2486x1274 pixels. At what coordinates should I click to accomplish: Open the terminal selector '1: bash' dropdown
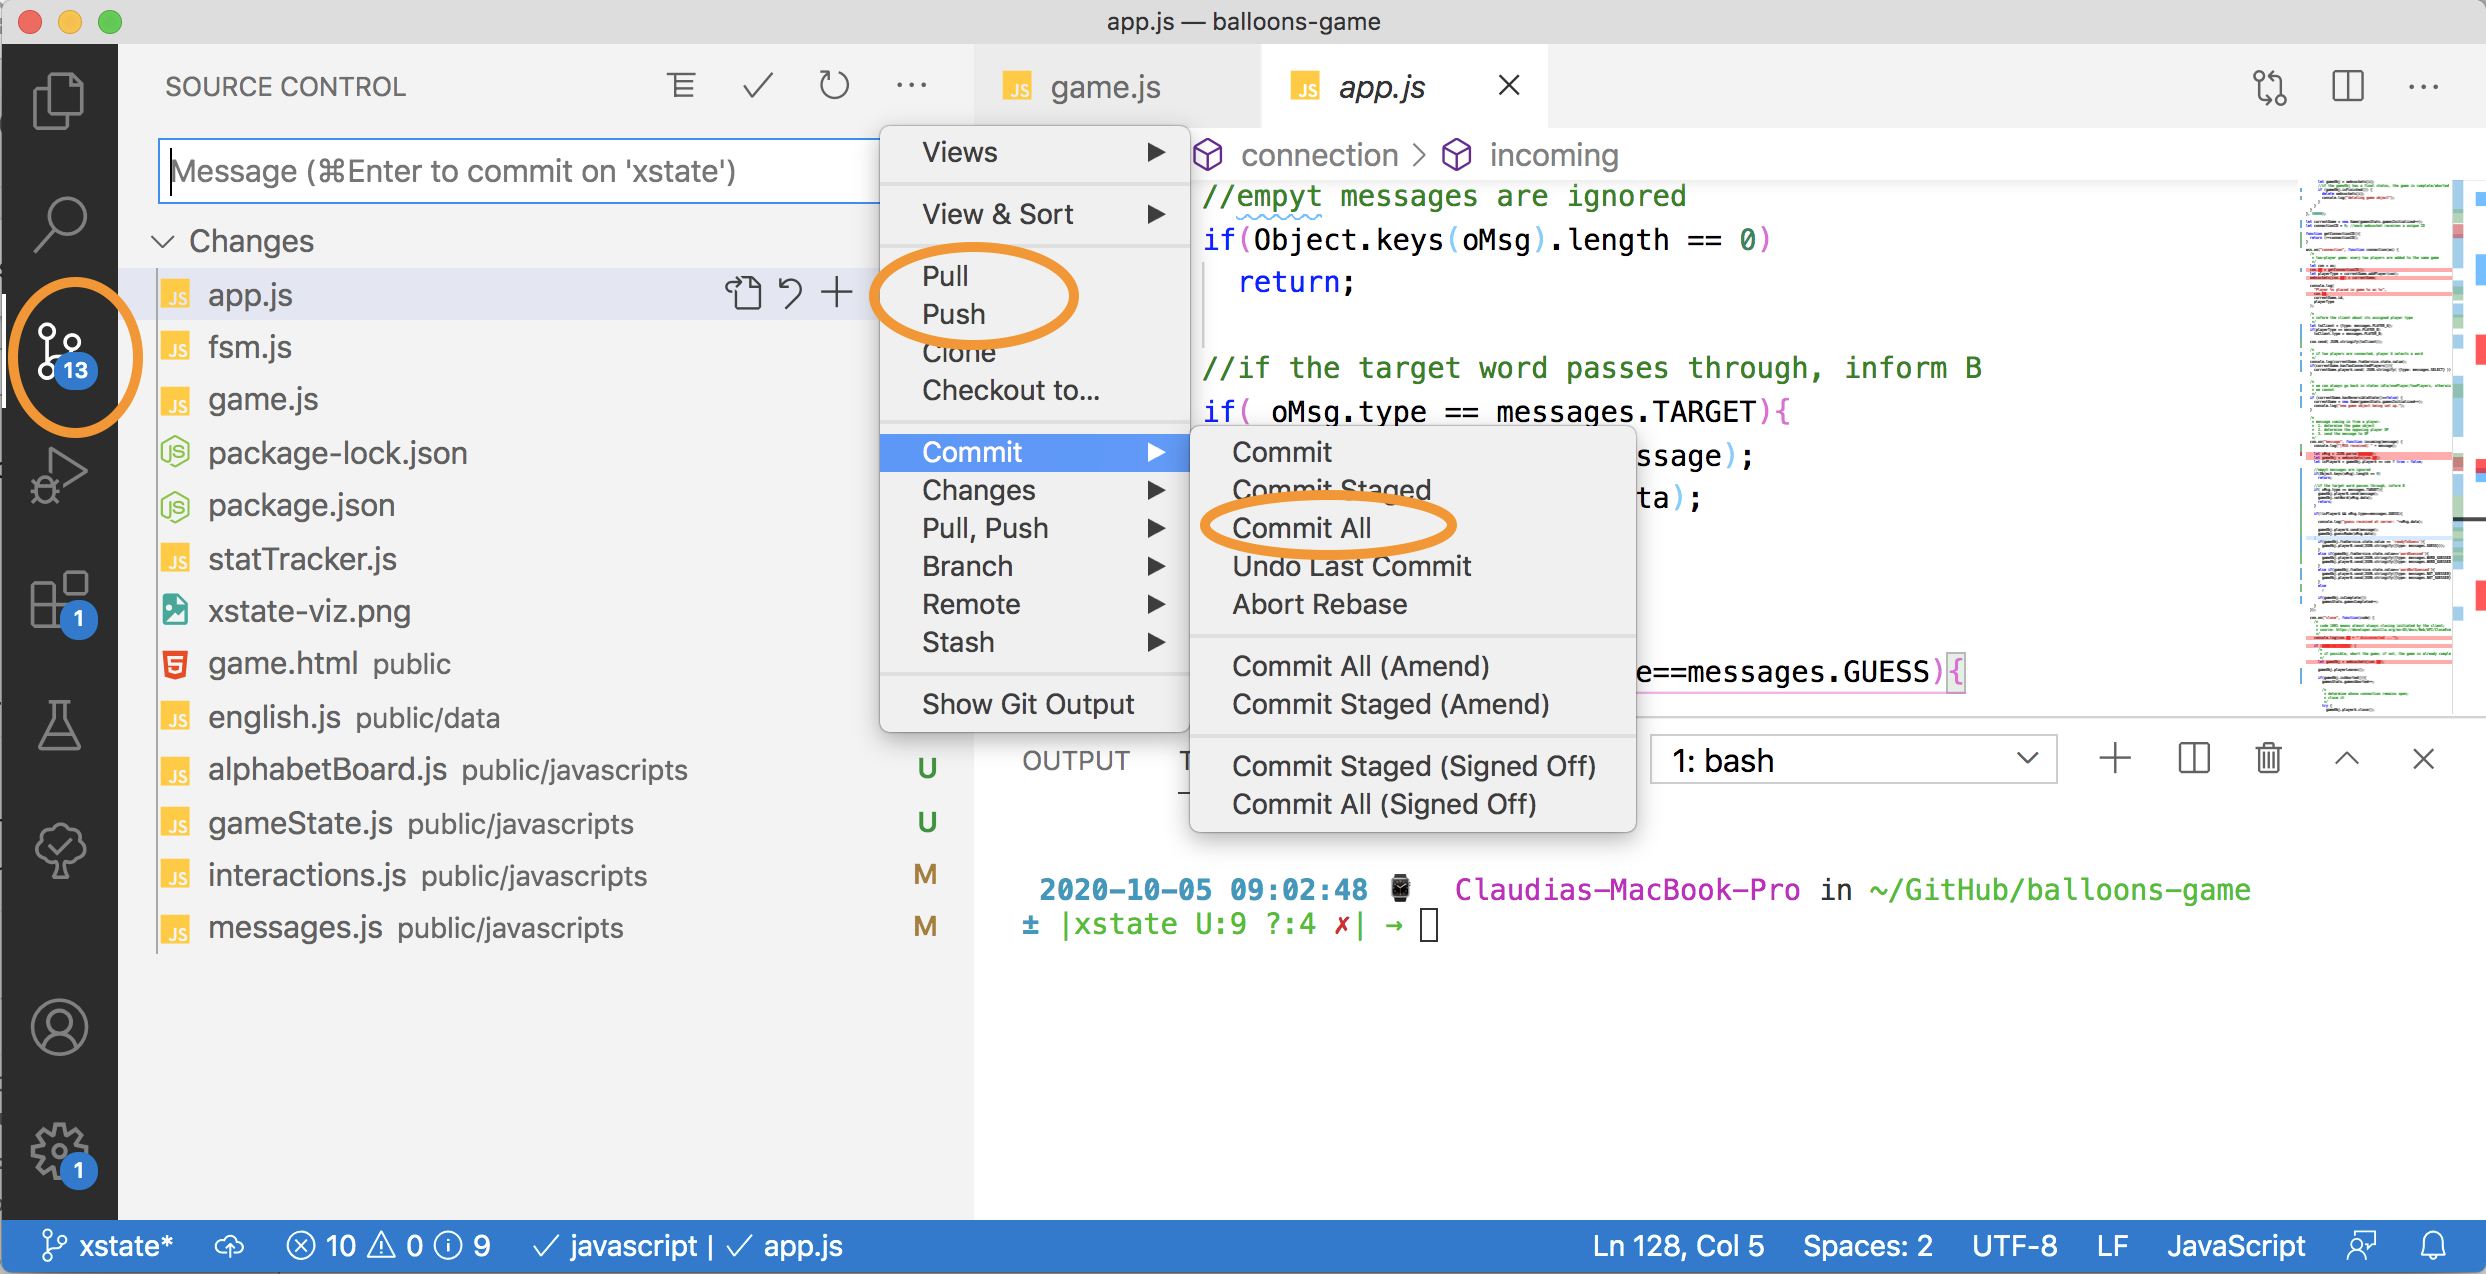1853,760
